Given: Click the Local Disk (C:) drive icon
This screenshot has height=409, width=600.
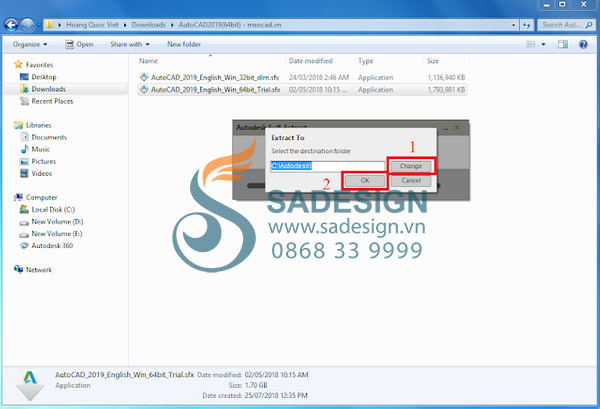Looking at the screenshot, I should [x=24, y=209].
